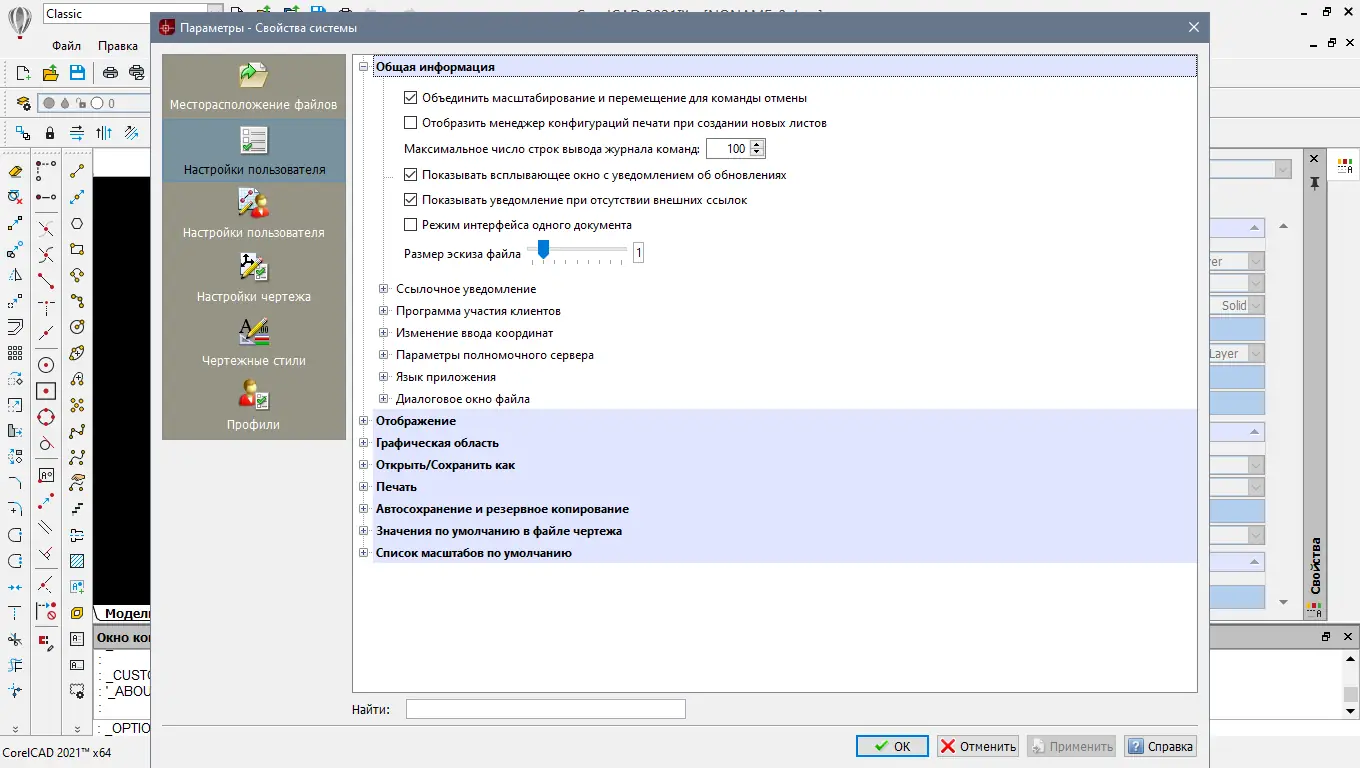Image resolution: width=1360 pixels, height=768 pixels.
Task: Expand 'Автосохранение и резервное копирование' section
Action: point(364,509)
